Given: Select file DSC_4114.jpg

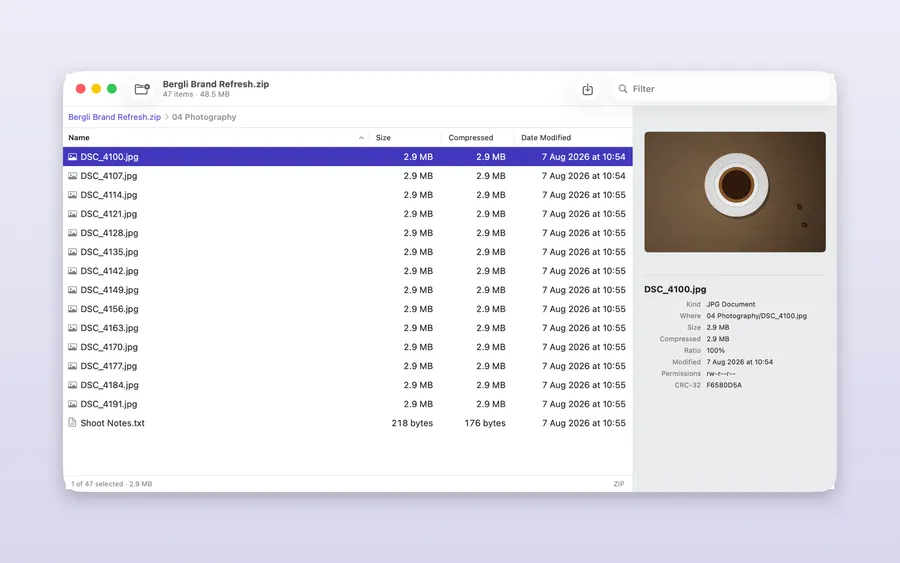Looking at the screenshot, I should (348, 195).
